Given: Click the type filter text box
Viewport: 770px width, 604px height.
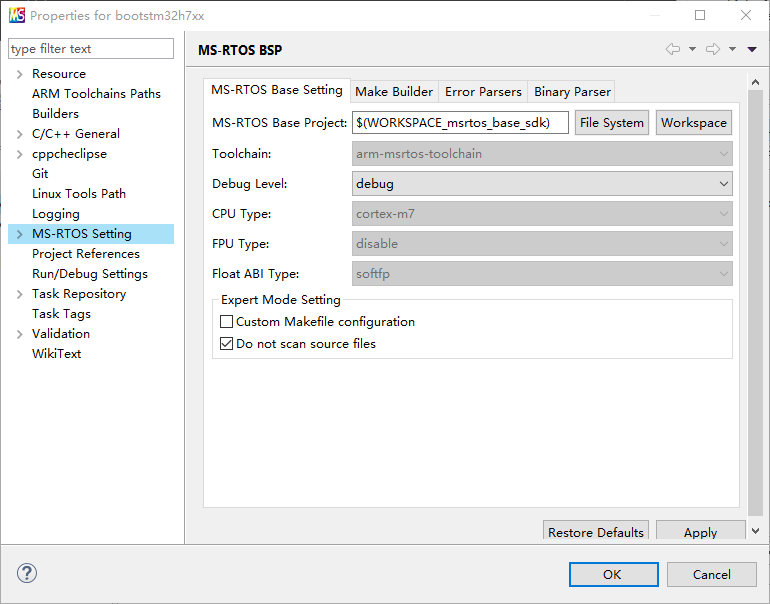Looking at the screenshot, I should [x=90, y=49].
